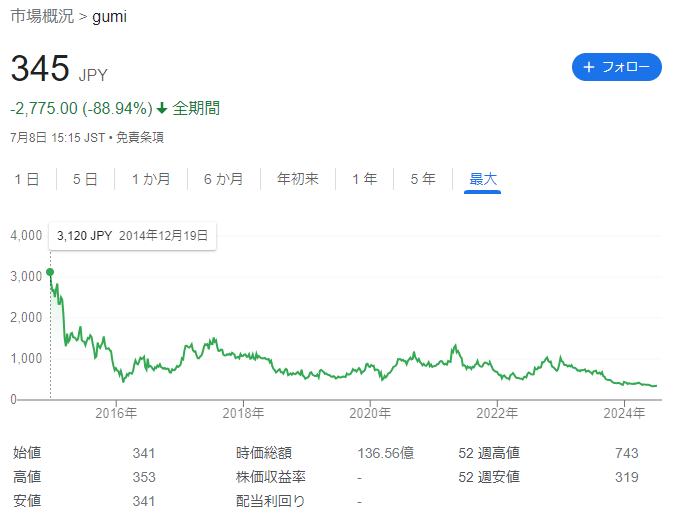Select the 1日 time range tab

coord(26,179)
